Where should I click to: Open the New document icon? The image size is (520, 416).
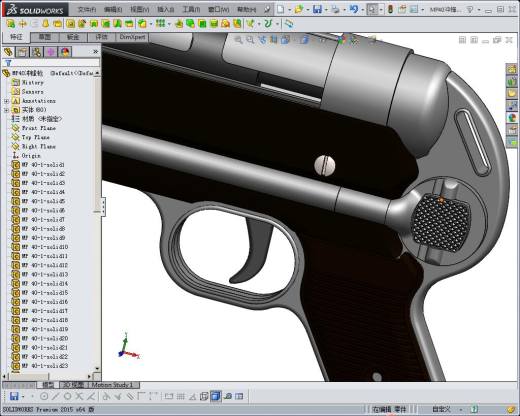[281, 9]
